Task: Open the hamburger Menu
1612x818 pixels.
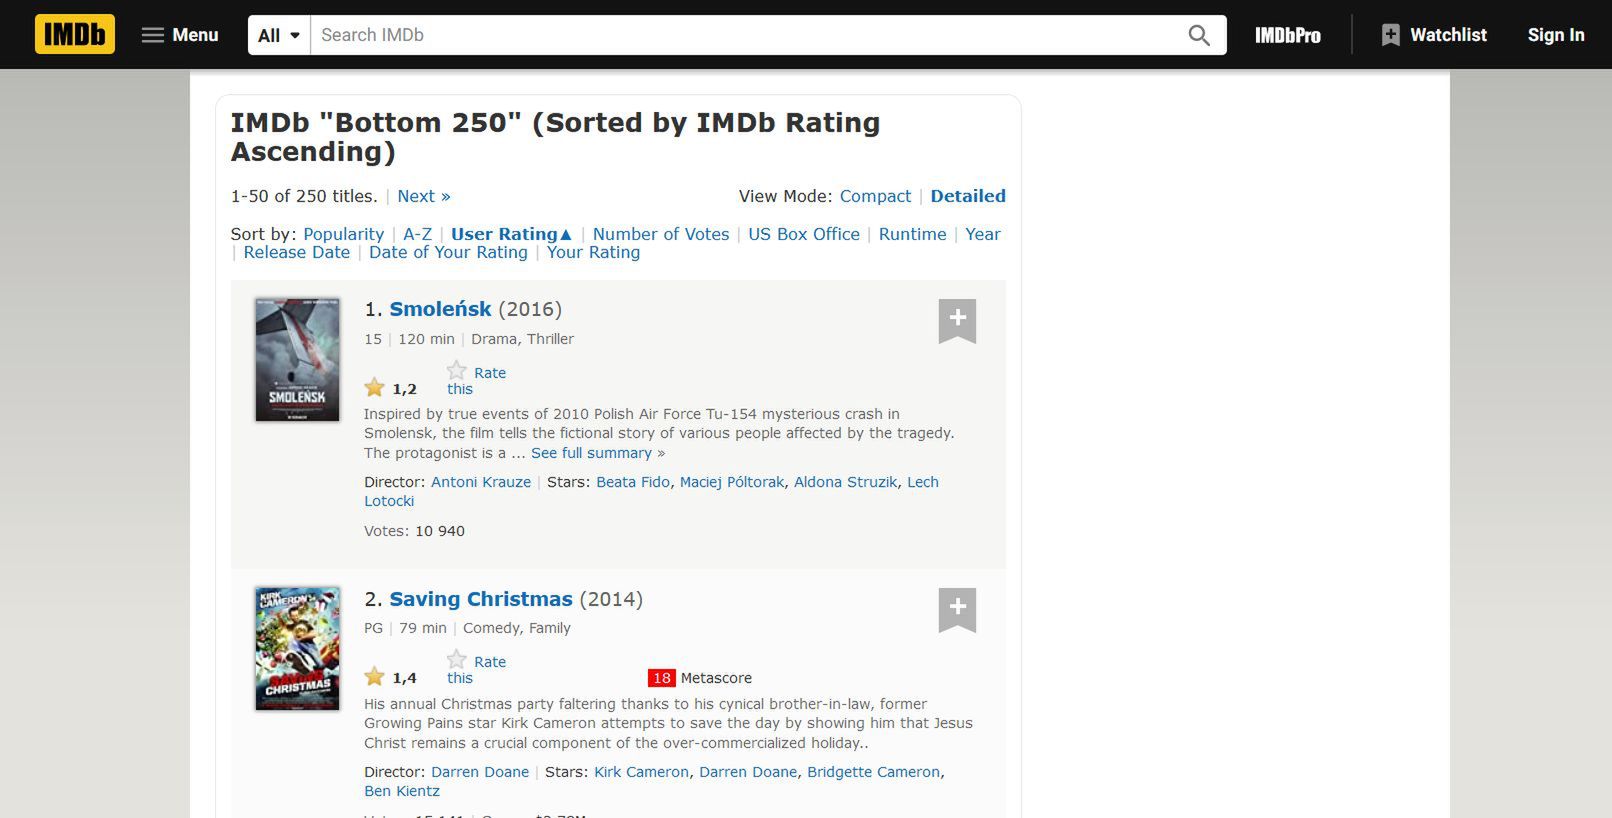Action: (180, 35)
